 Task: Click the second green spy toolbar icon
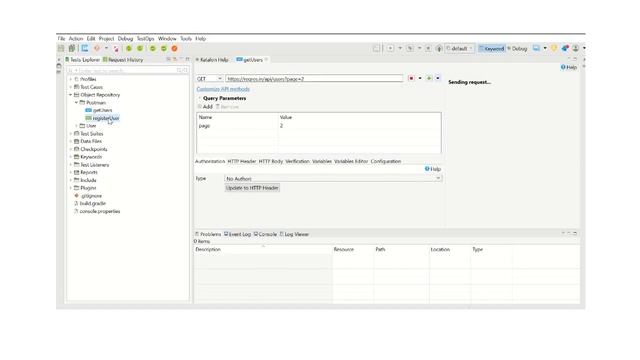click(140, 48)
